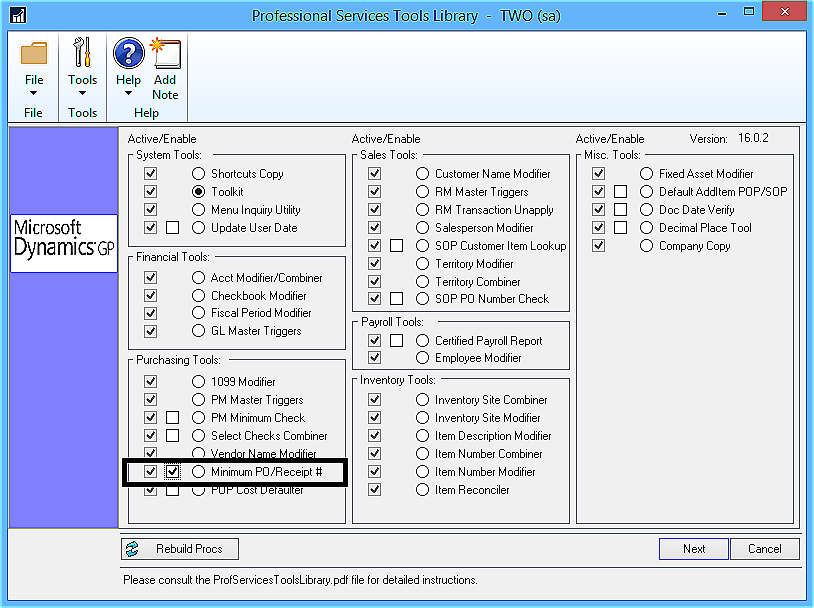Select the Company Copy radio button
The width and height of the screenshot is (814, 608).
pos(646,245)
